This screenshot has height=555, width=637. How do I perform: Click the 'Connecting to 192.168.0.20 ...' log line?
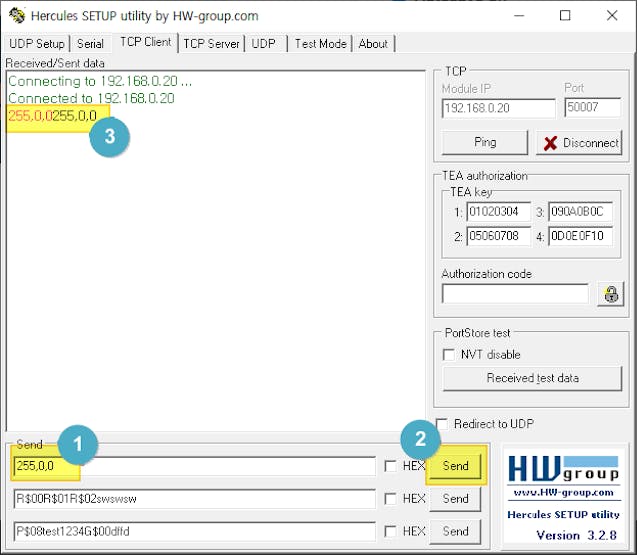[x=100, y=81]
